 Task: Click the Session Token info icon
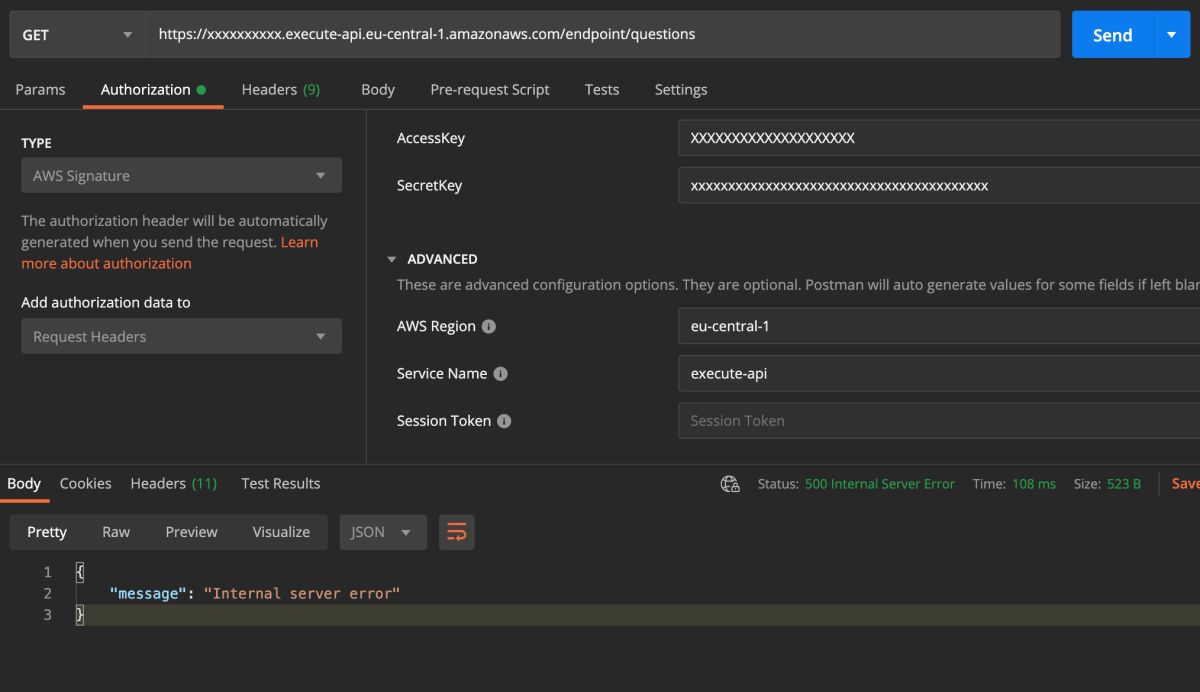click(x=504, y=421)
